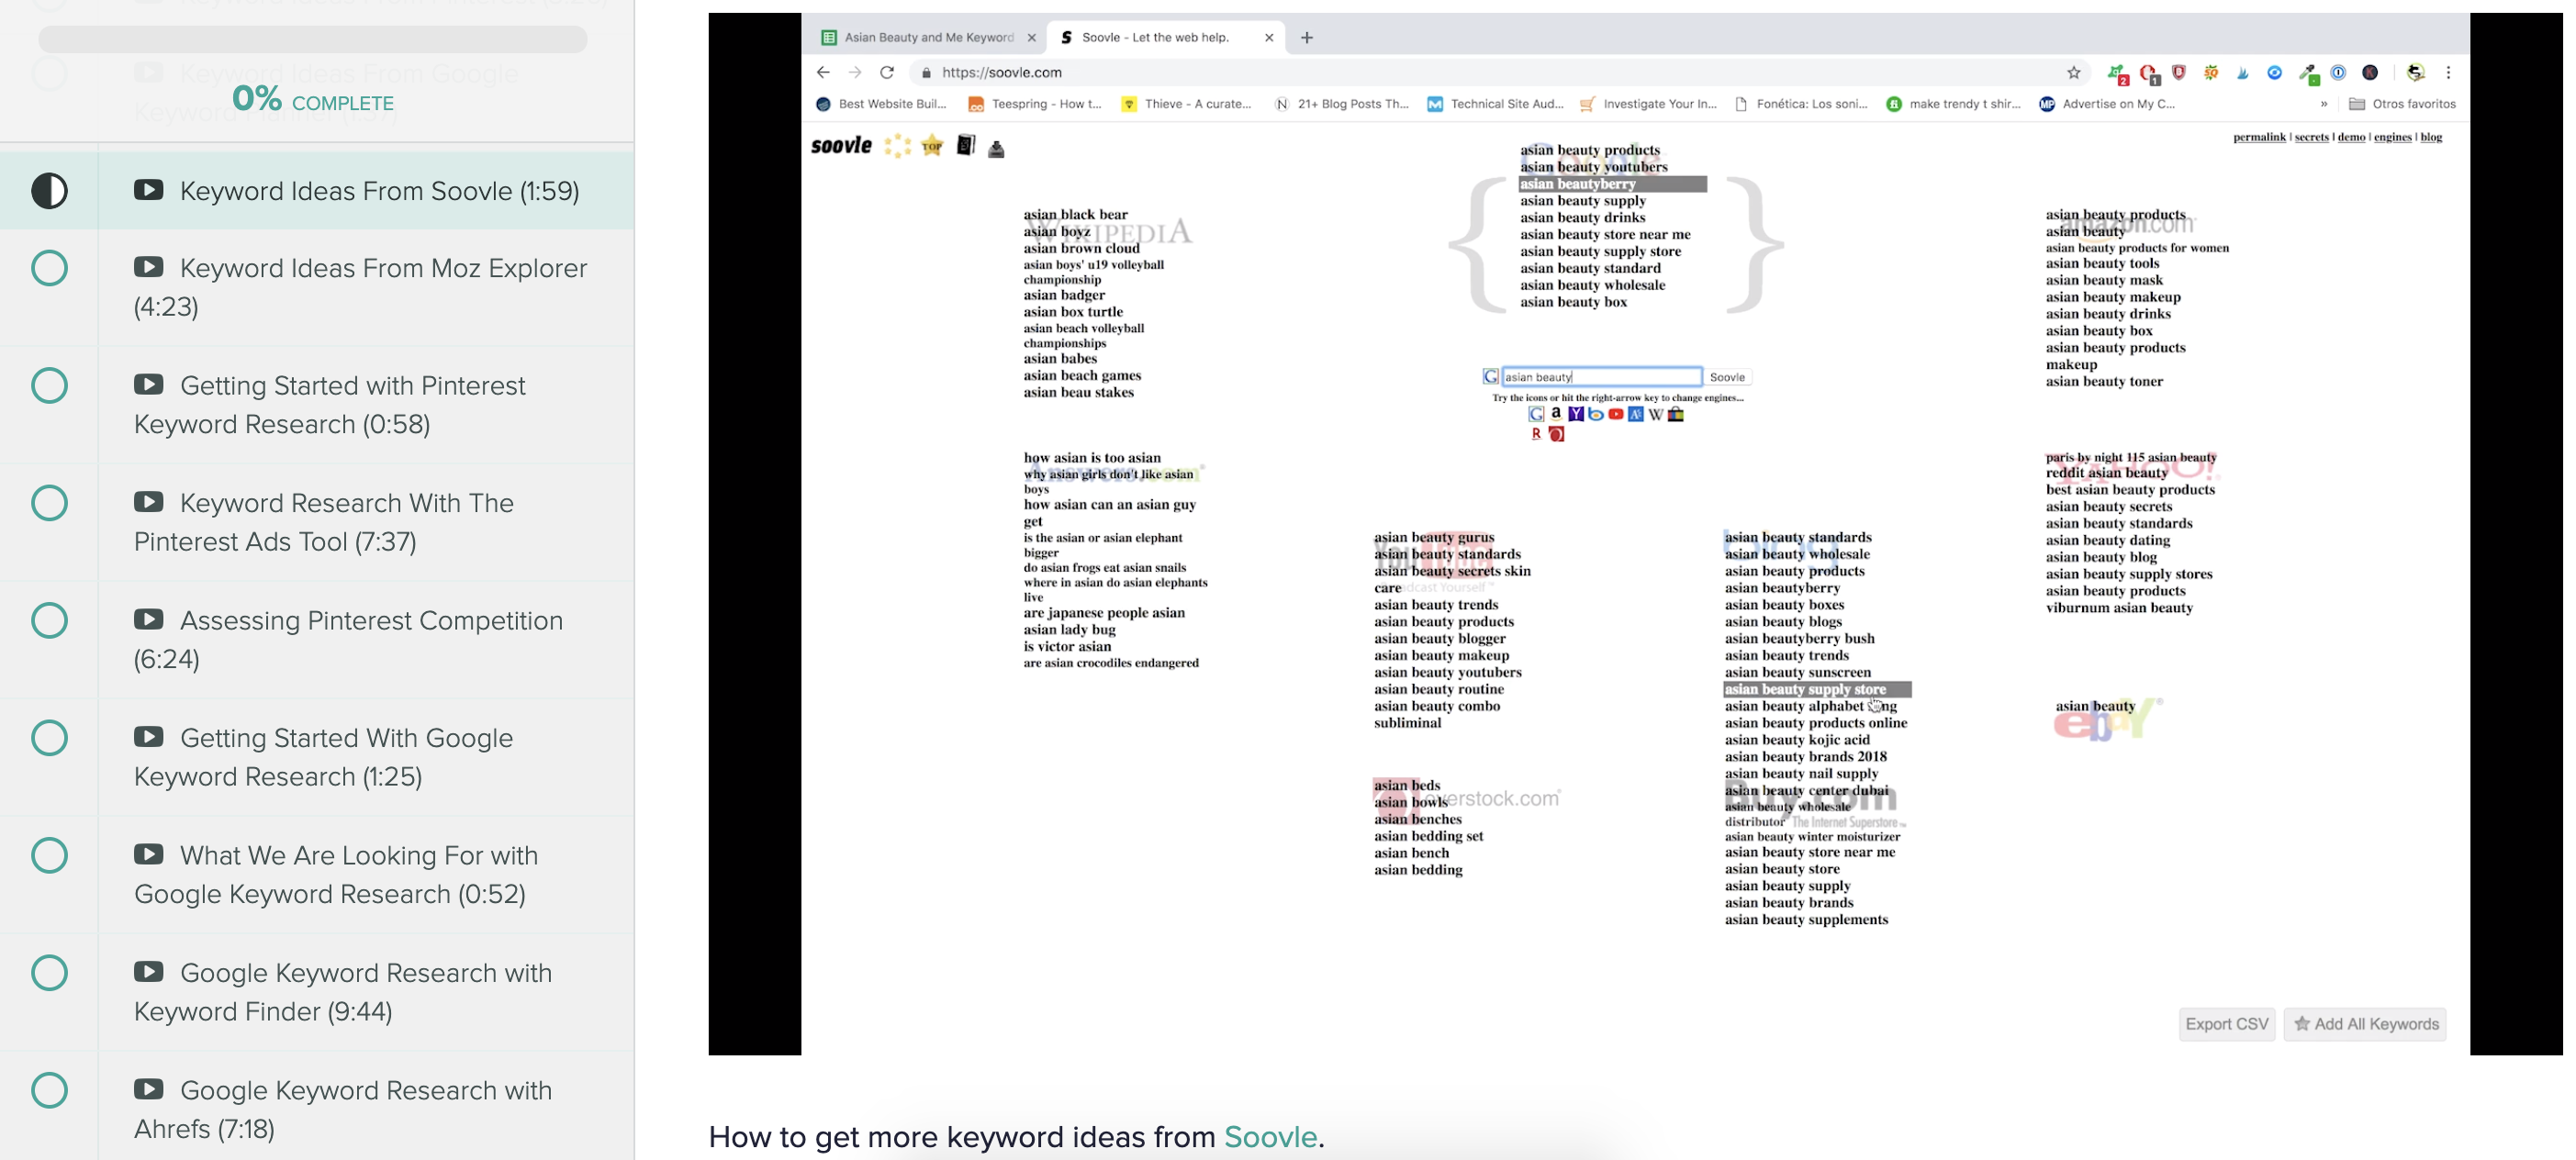Click Soovle download tray icon
The width and height of the screenshot is (2576, 1160).
pyautogui.click(x=996, y=149)
